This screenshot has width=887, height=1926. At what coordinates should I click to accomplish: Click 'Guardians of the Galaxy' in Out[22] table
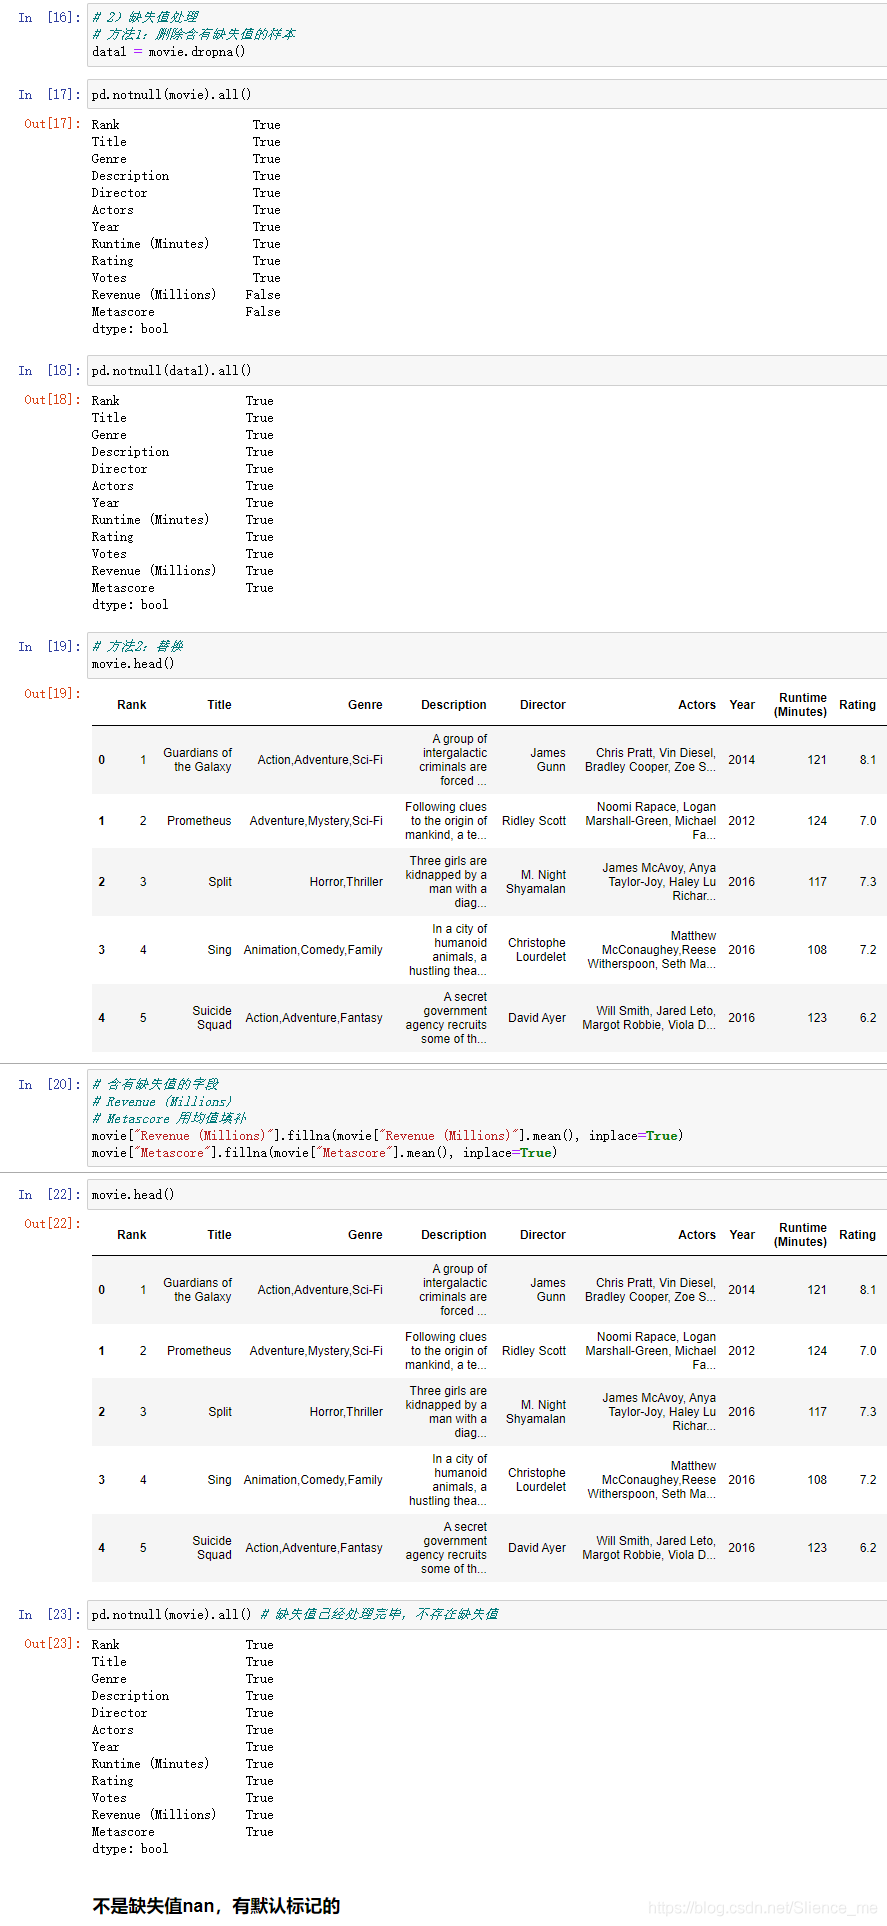pos(198,1290)
